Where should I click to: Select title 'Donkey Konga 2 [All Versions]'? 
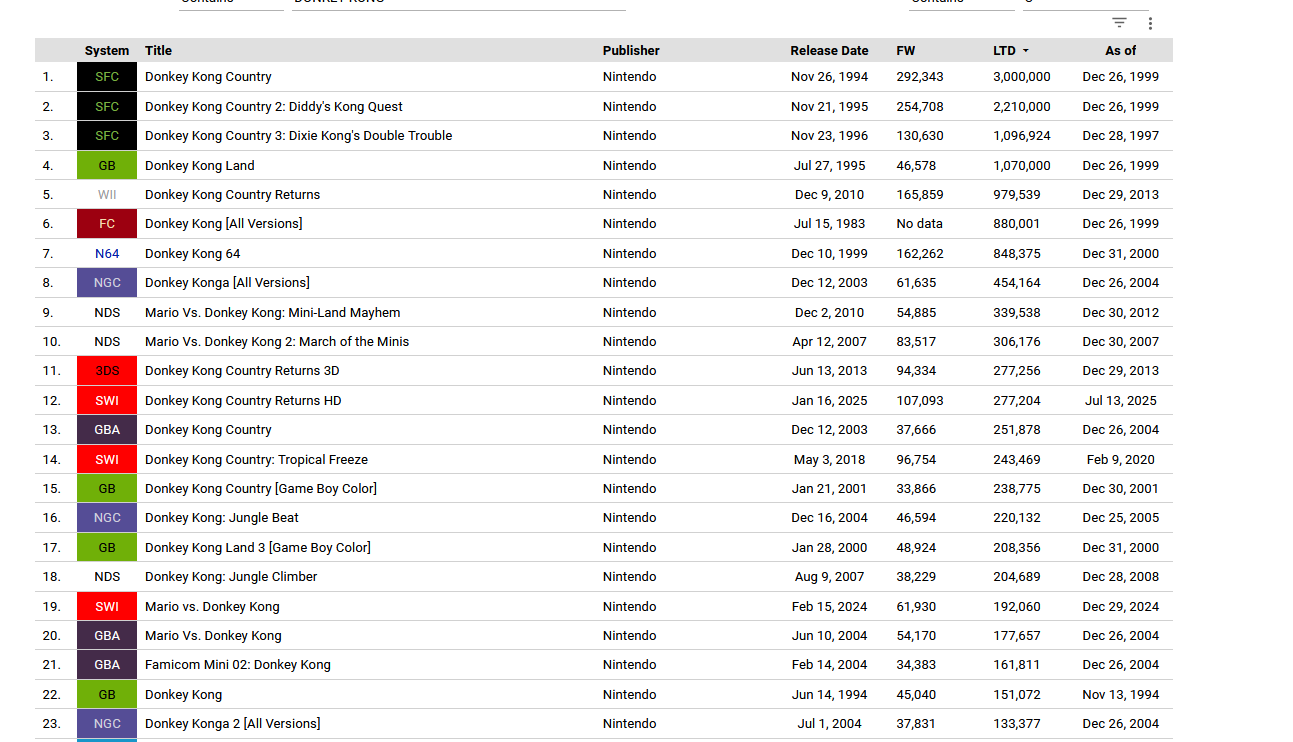(x=233, y=724)
